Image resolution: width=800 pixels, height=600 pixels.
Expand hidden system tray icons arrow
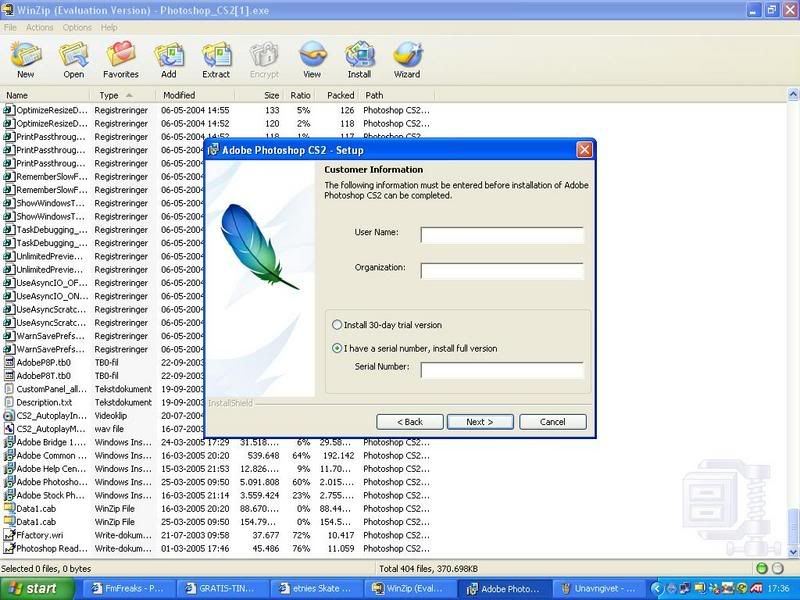[657, 589]
